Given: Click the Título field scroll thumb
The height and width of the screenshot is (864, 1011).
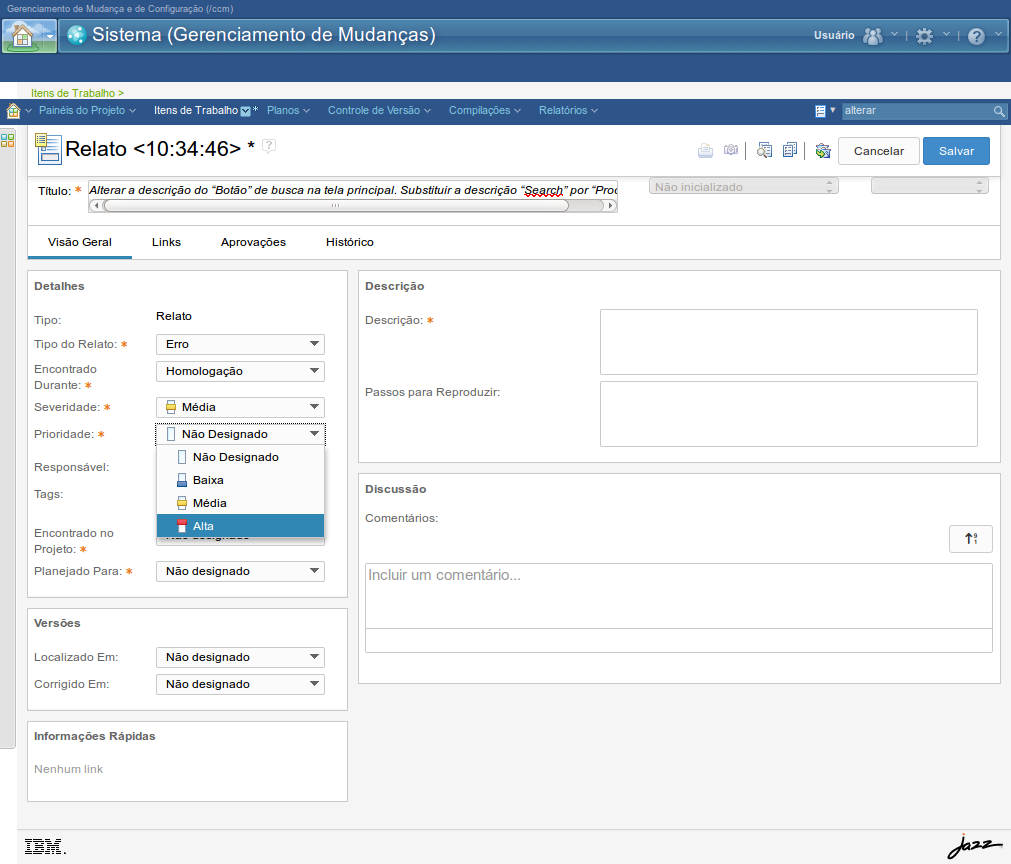Looking at the screenshot, I should tap(336, 206).
